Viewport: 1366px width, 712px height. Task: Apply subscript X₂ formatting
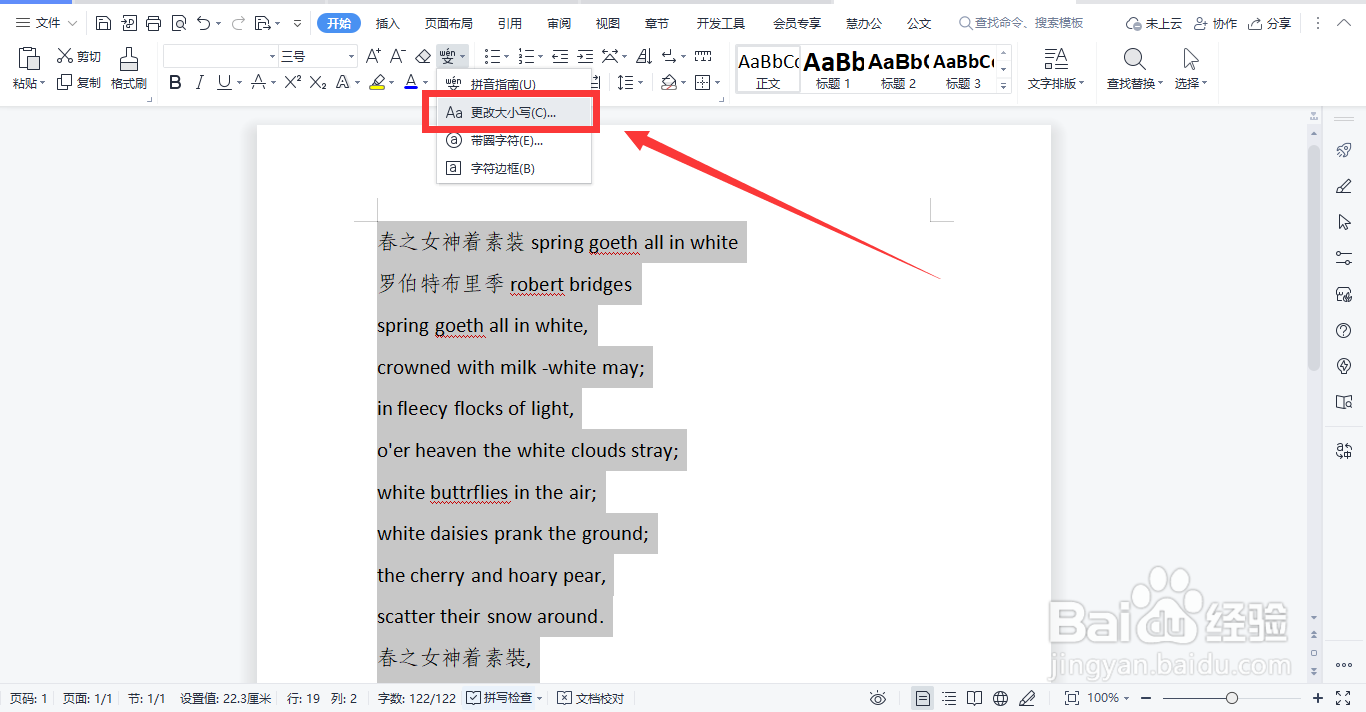tap(318, 83)
